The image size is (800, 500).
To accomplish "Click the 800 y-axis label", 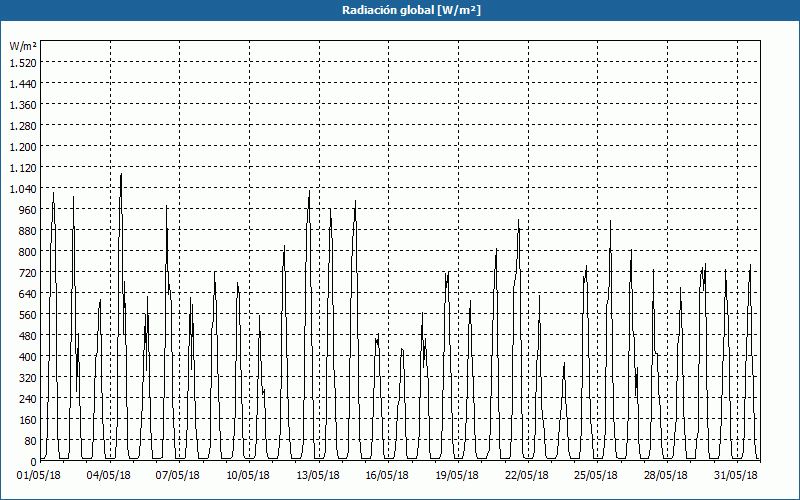I will click(29, 252).
